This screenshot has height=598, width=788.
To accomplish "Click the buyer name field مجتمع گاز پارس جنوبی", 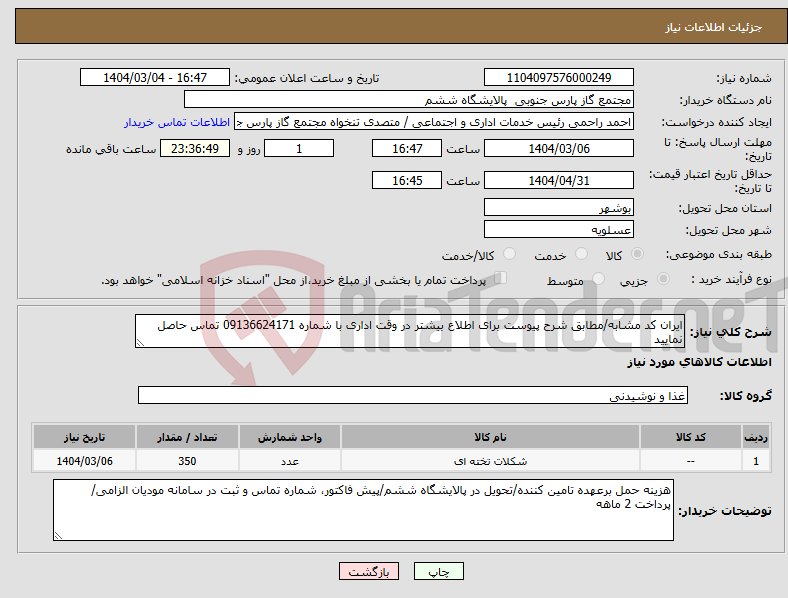I will click(x=409, y=99).
